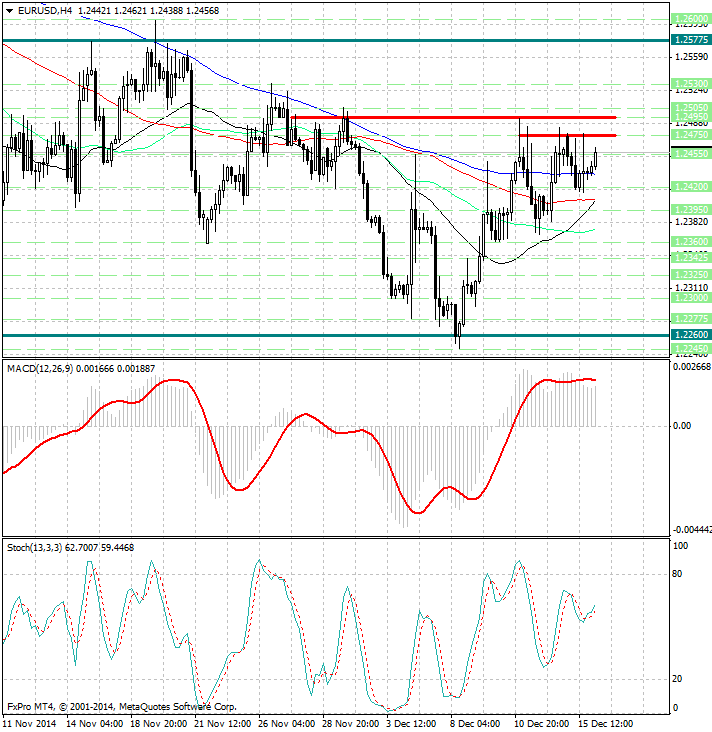This screenshot has height=732, width=712.
Task: Select the 1.23000 green level label
Action: 692,298
